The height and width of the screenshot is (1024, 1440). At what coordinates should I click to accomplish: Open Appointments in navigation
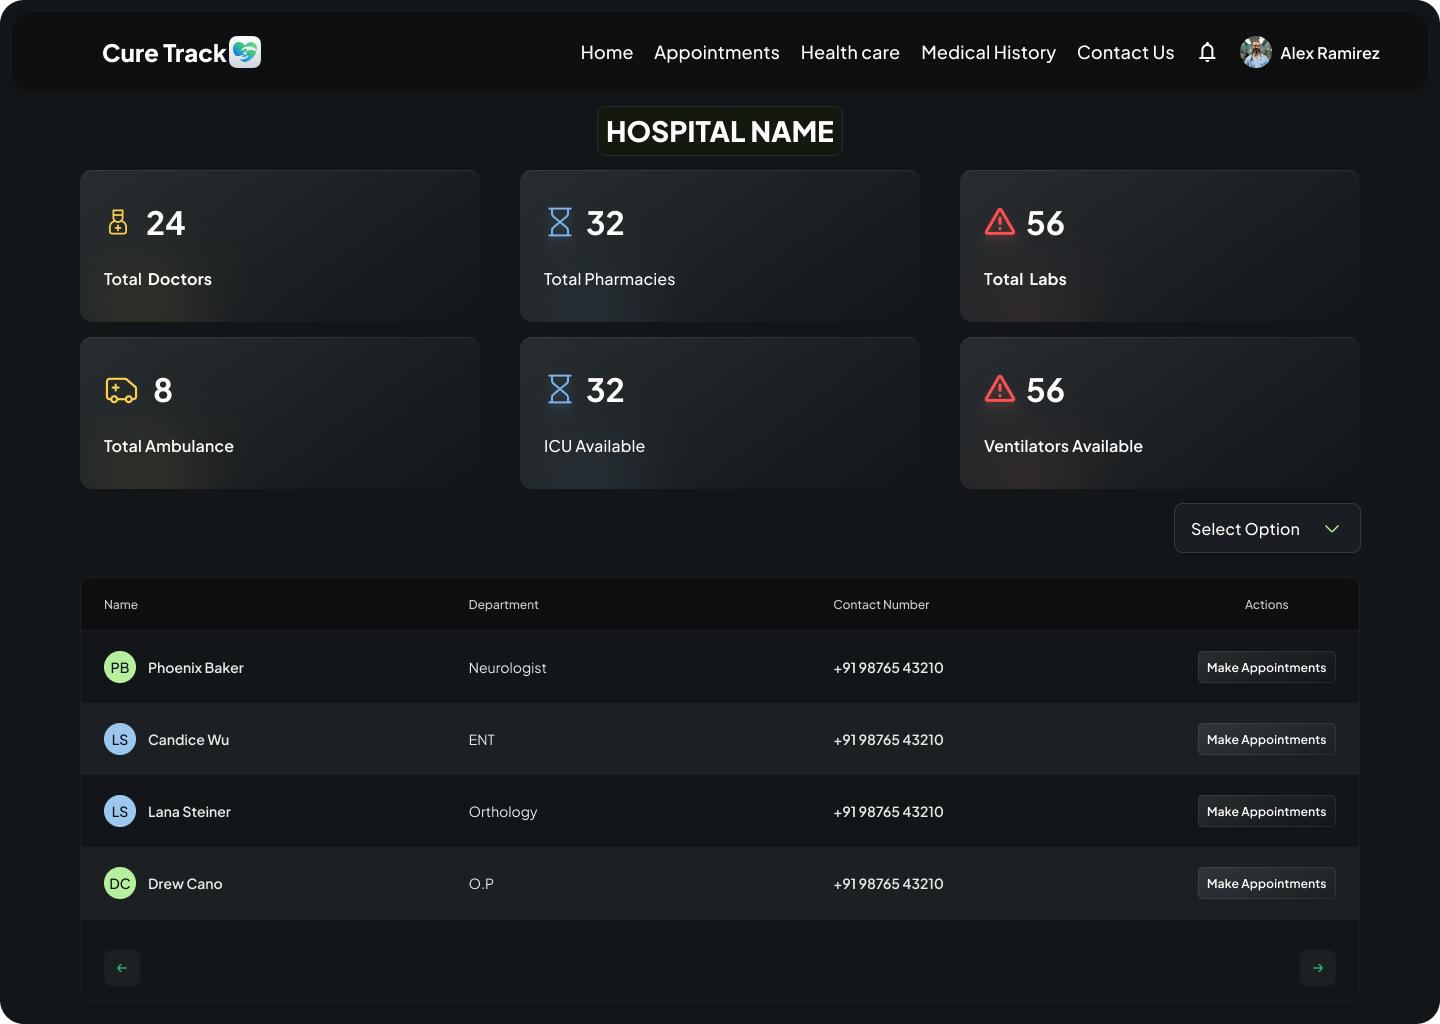tap(717, 52)
